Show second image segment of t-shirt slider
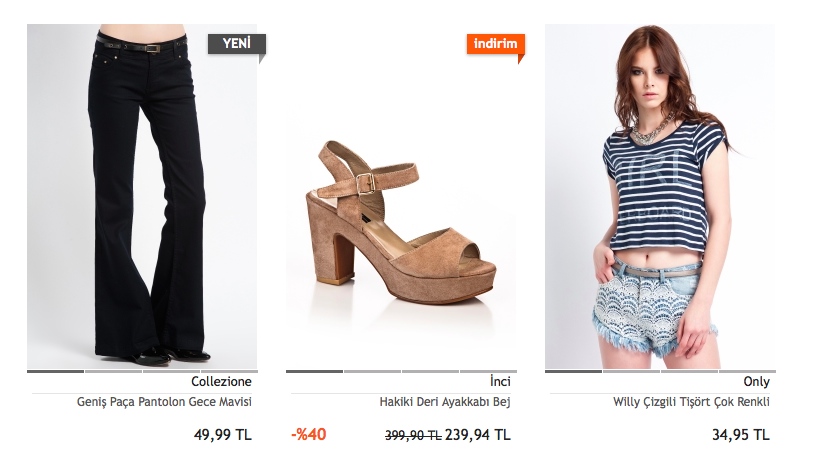The image size is (830, 463). pyautogui.click(x=631, y=371)
